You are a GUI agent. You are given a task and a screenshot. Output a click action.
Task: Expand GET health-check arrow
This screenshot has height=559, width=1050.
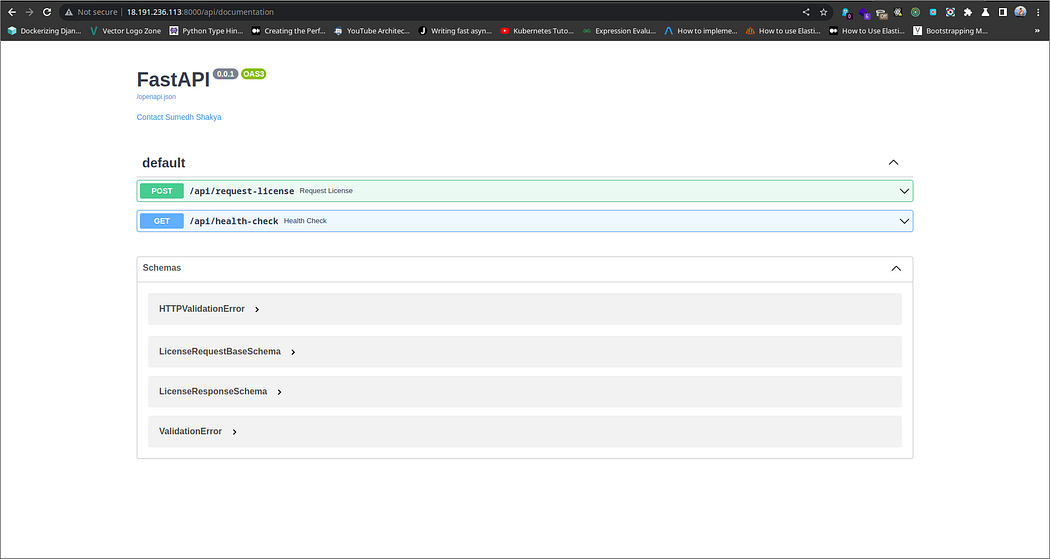(904, 221)
